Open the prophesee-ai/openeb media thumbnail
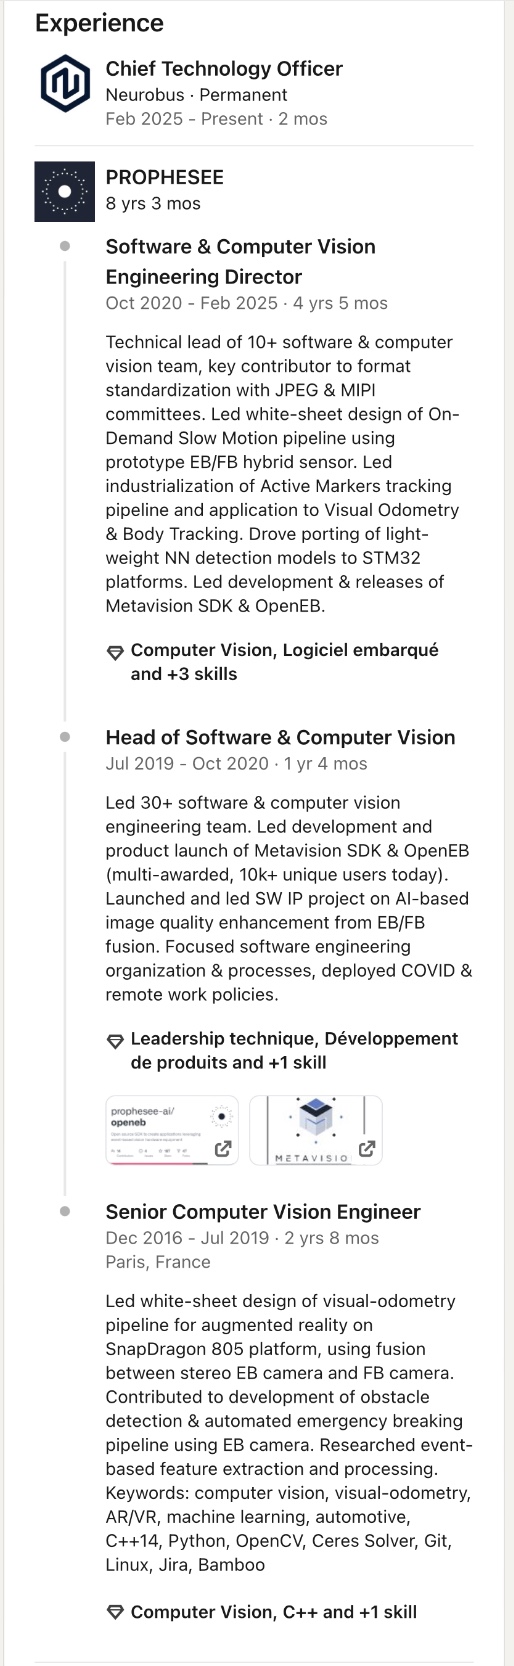 pos(172,1130)
